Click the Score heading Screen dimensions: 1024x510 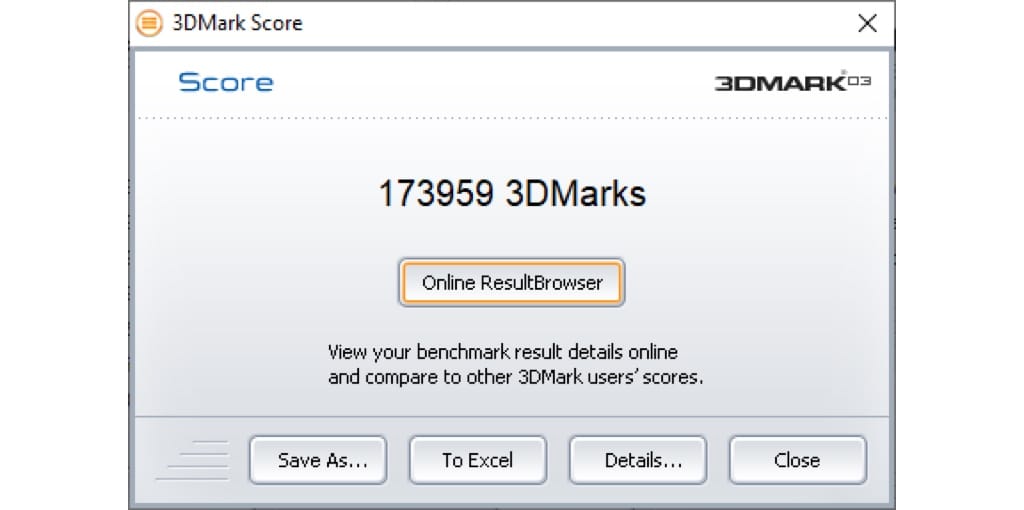226,83
